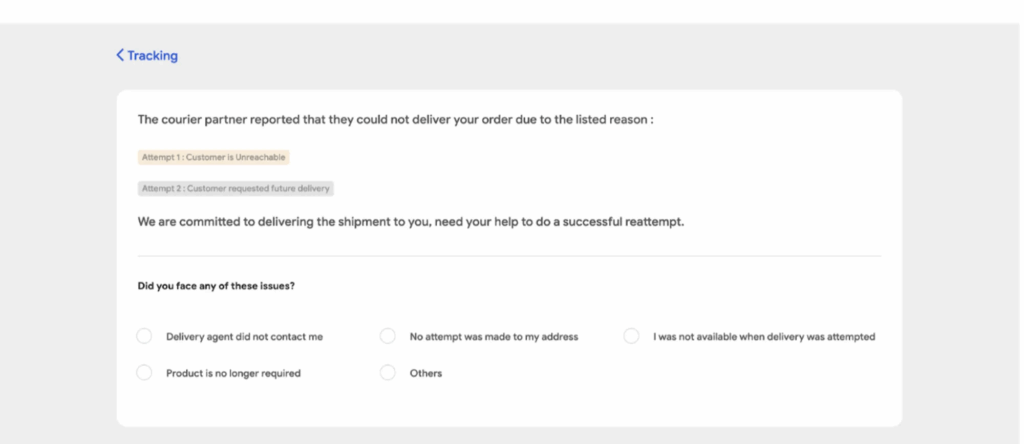Choose the 'No attempt was made to my address' radio circle
Screen dimensions: 1024x444
point(388,337)
